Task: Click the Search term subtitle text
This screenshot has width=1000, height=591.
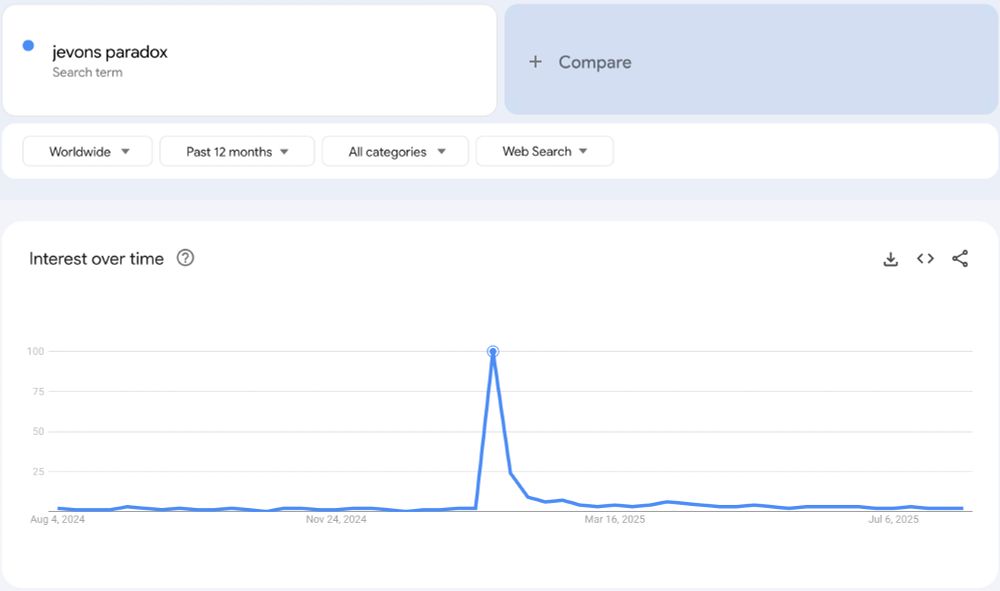Action: click(x=87, y=73)
